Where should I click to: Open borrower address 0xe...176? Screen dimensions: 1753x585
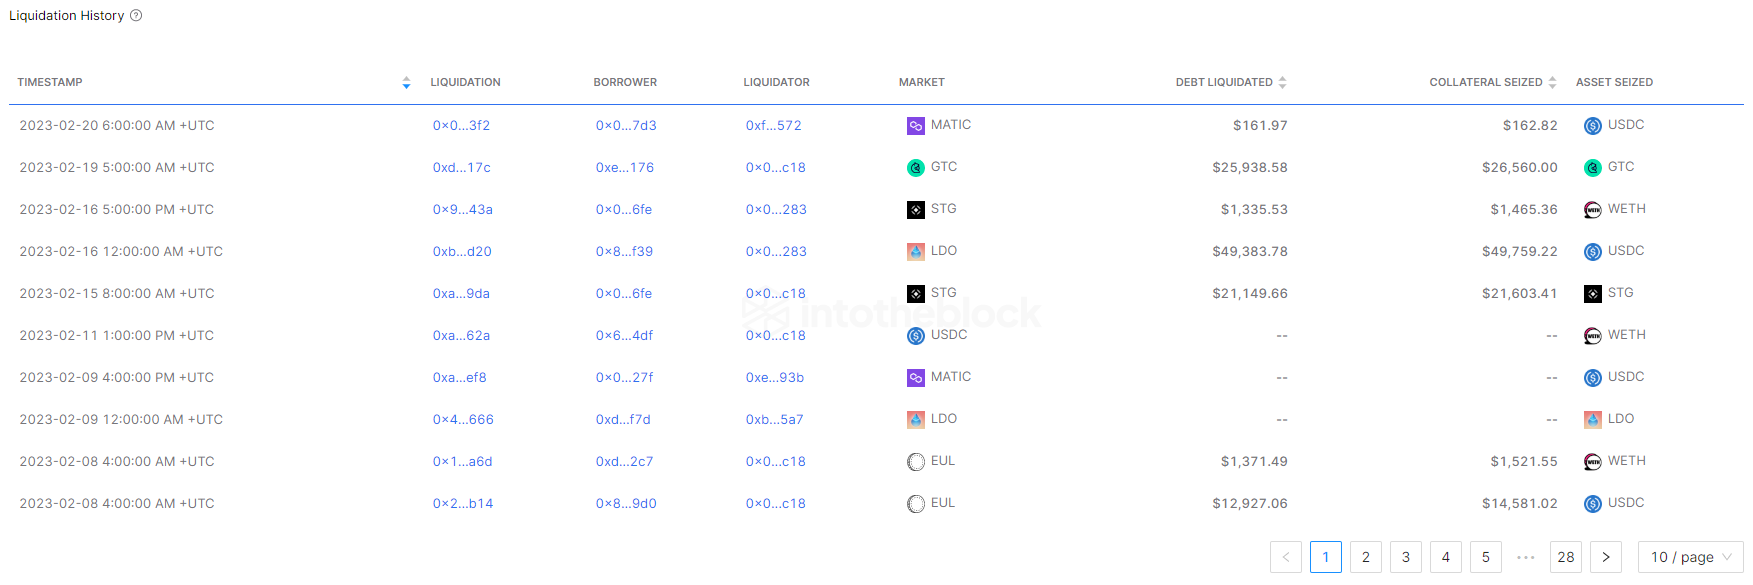coord(624,168)
